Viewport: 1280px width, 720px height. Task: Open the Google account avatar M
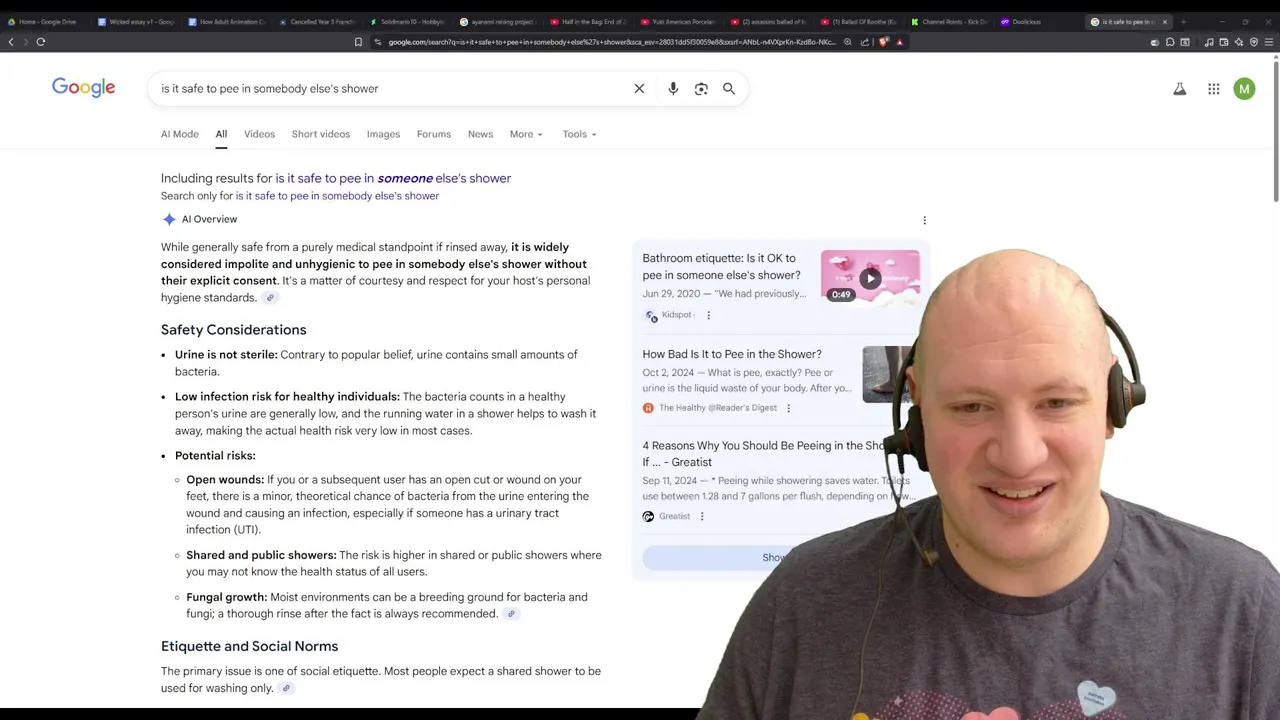(x=1244, y=89)
